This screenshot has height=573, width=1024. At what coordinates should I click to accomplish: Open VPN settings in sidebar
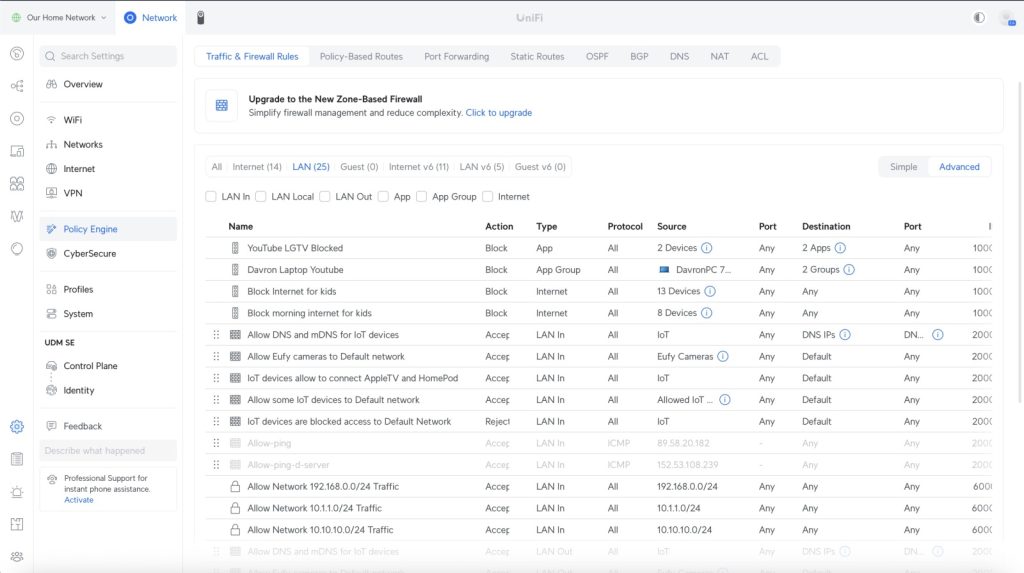tap(108, 193)
